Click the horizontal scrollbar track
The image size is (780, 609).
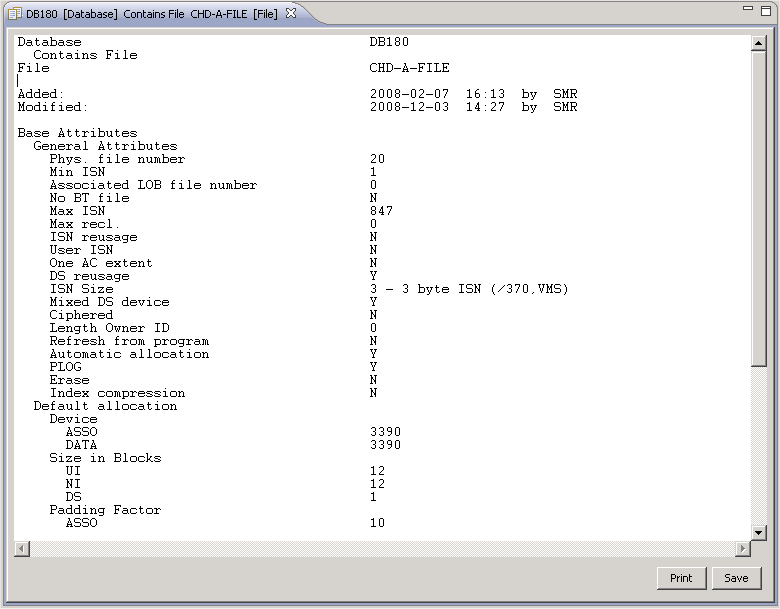(380, 549)
